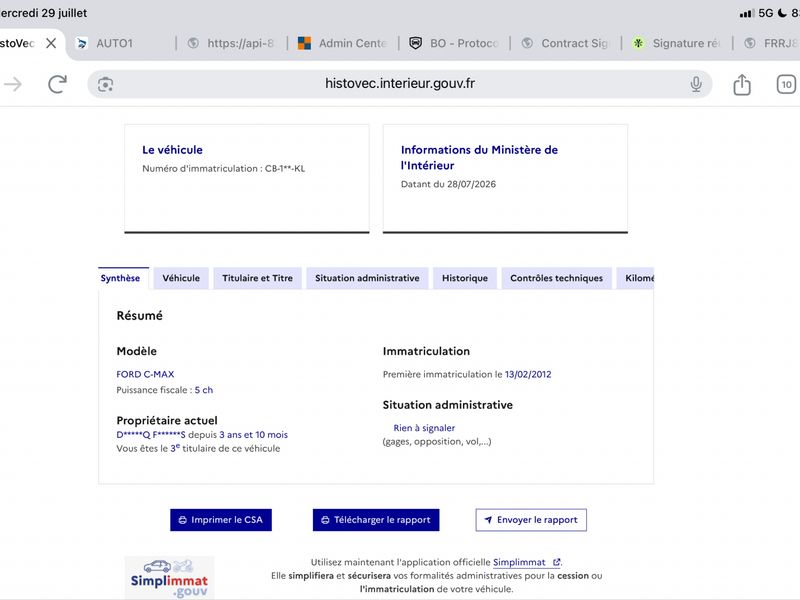Viewport: 800px width, 600px height.
Task: Click the 3 ans et 10 mois duration
Action: pos(254,435)
